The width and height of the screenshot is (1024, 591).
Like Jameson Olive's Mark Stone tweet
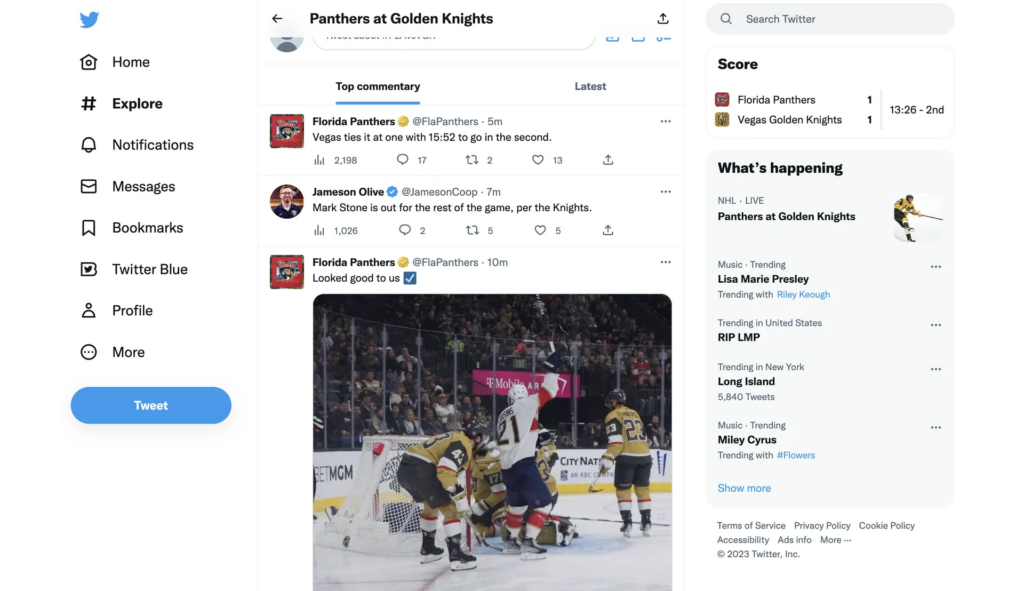pyautogui.click(x=540, y=230)
